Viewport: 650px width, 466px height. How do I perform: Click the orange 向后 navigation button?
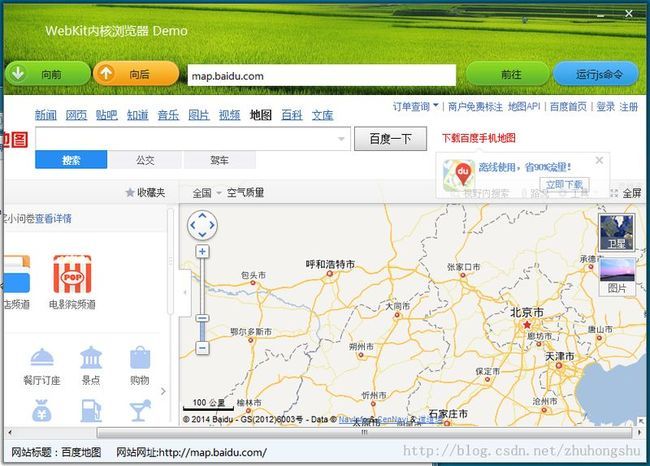[136, 74]
